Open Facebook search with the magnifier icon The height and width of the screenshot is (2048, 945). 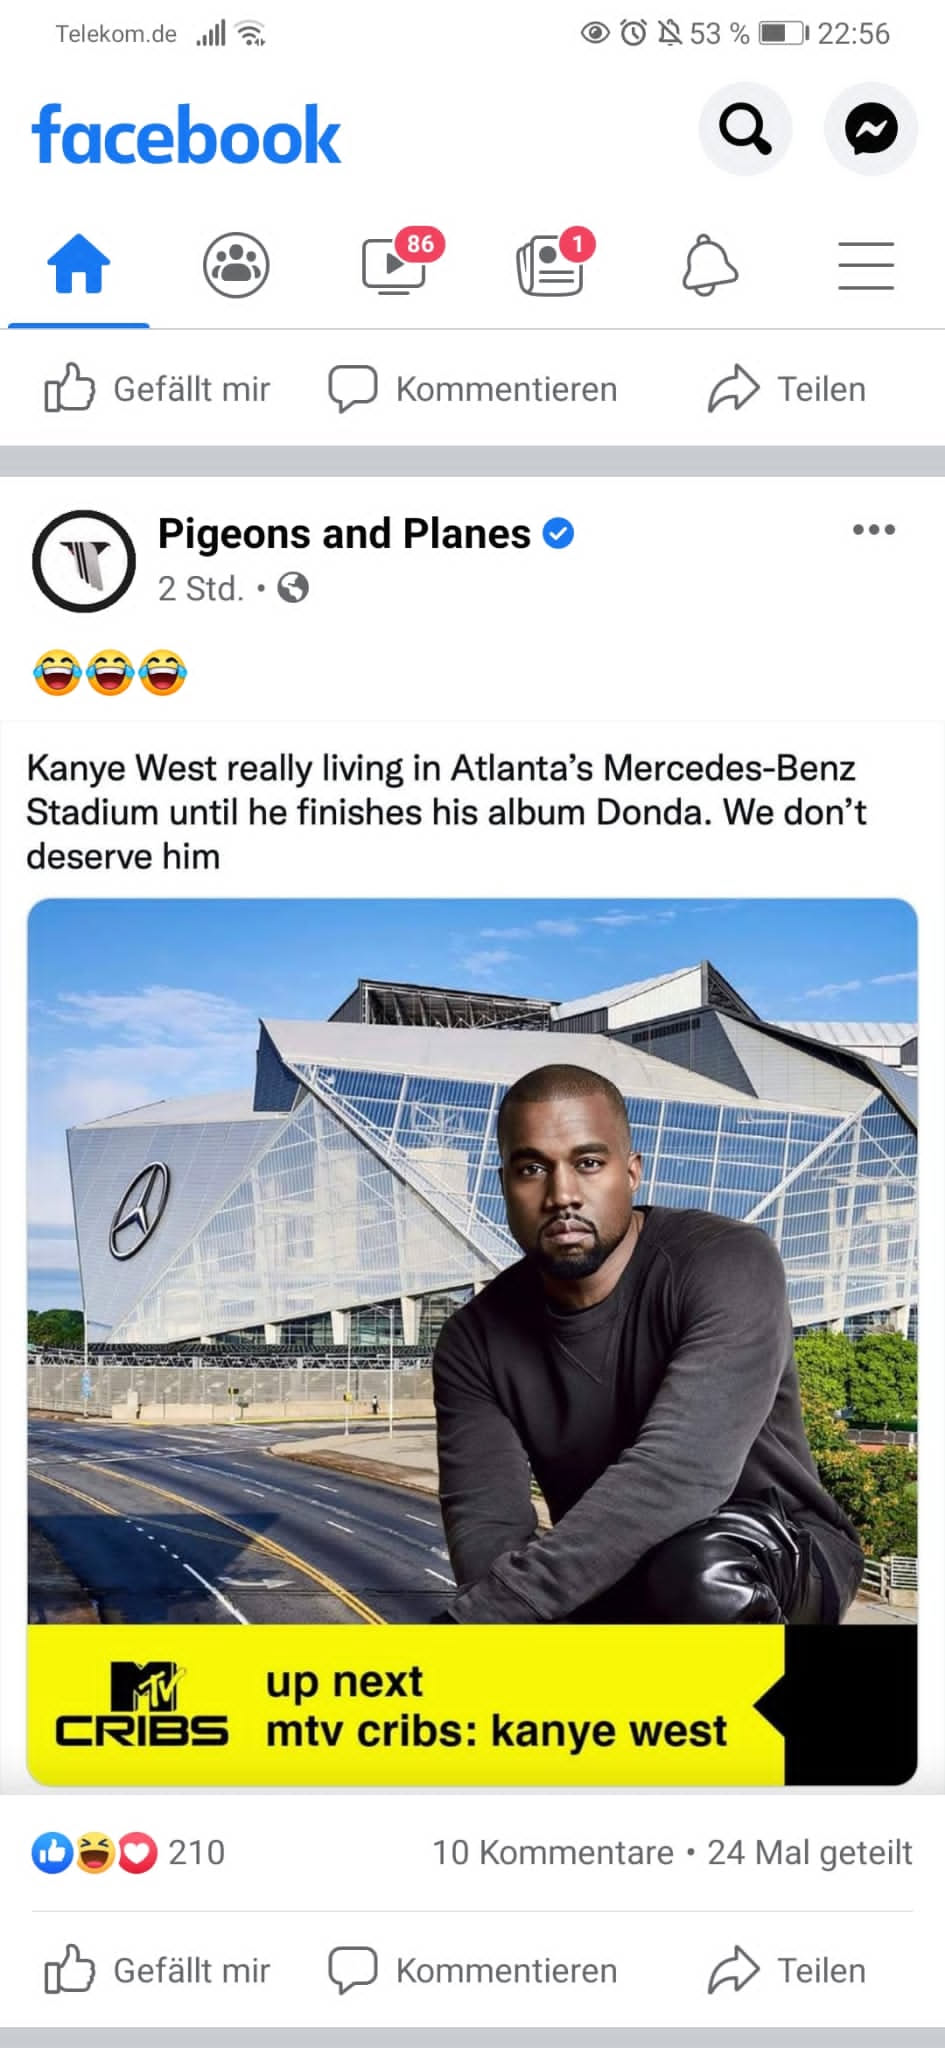(745, 129)
